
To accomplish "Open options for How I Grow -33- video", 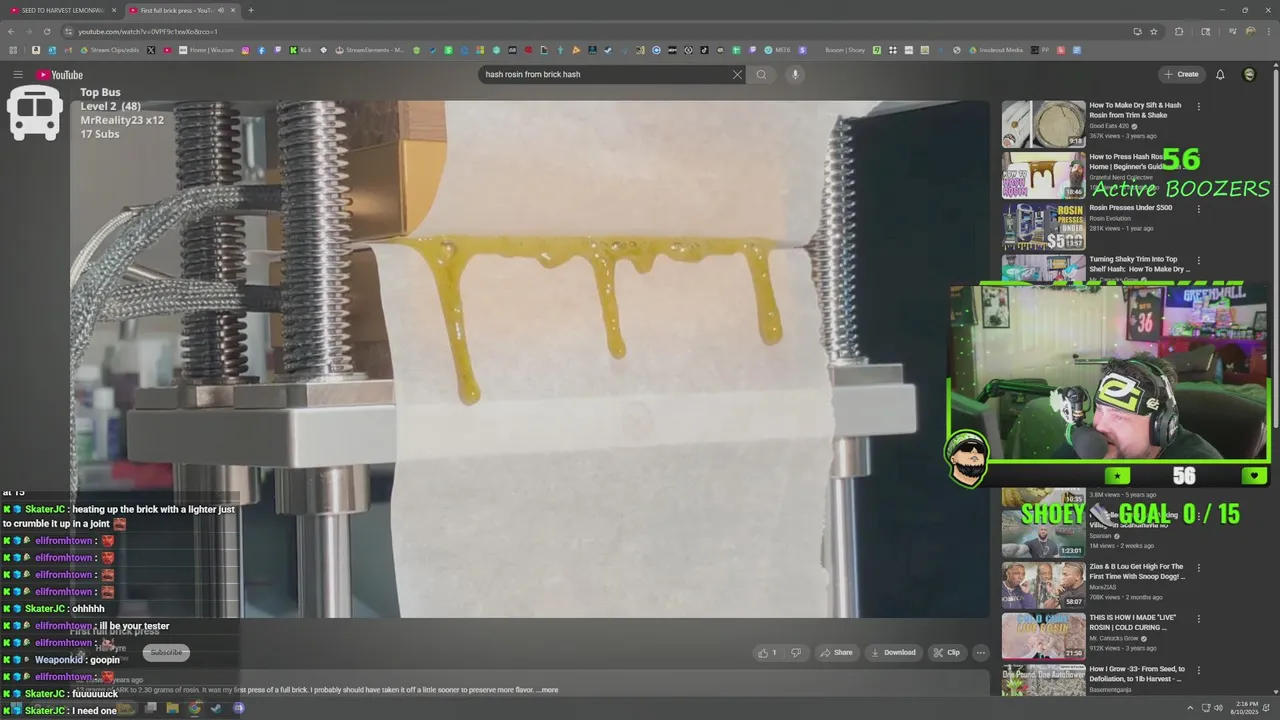I will pyautogui.click(x=1198, y=670).
